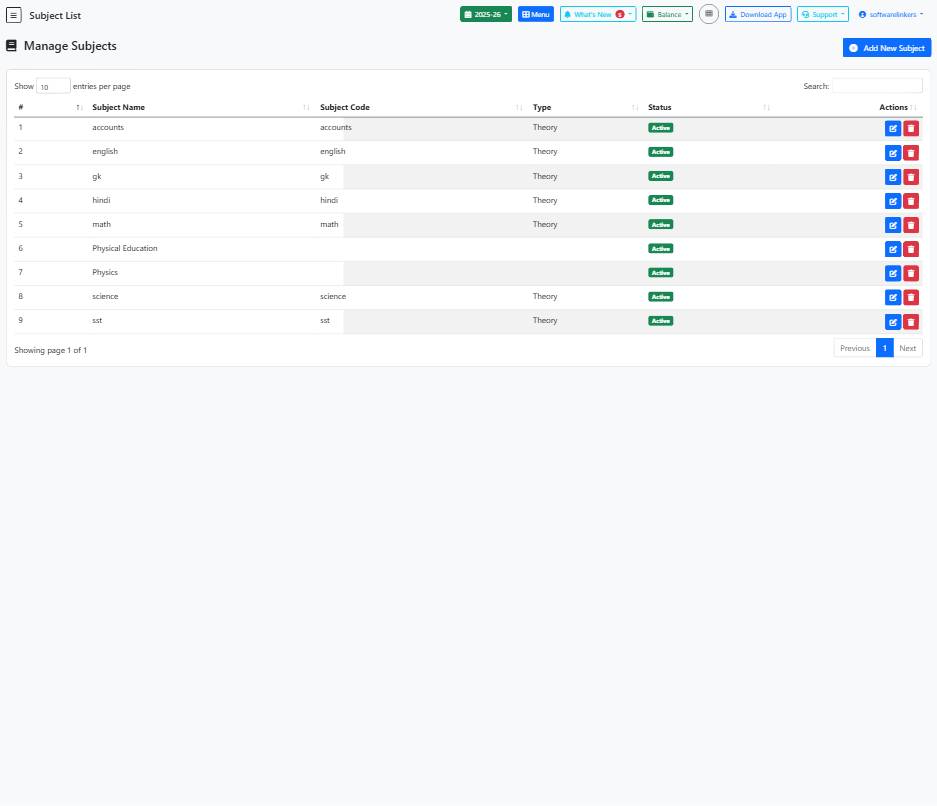
Task: Expand the Balance dropdown
Action: 667,14
